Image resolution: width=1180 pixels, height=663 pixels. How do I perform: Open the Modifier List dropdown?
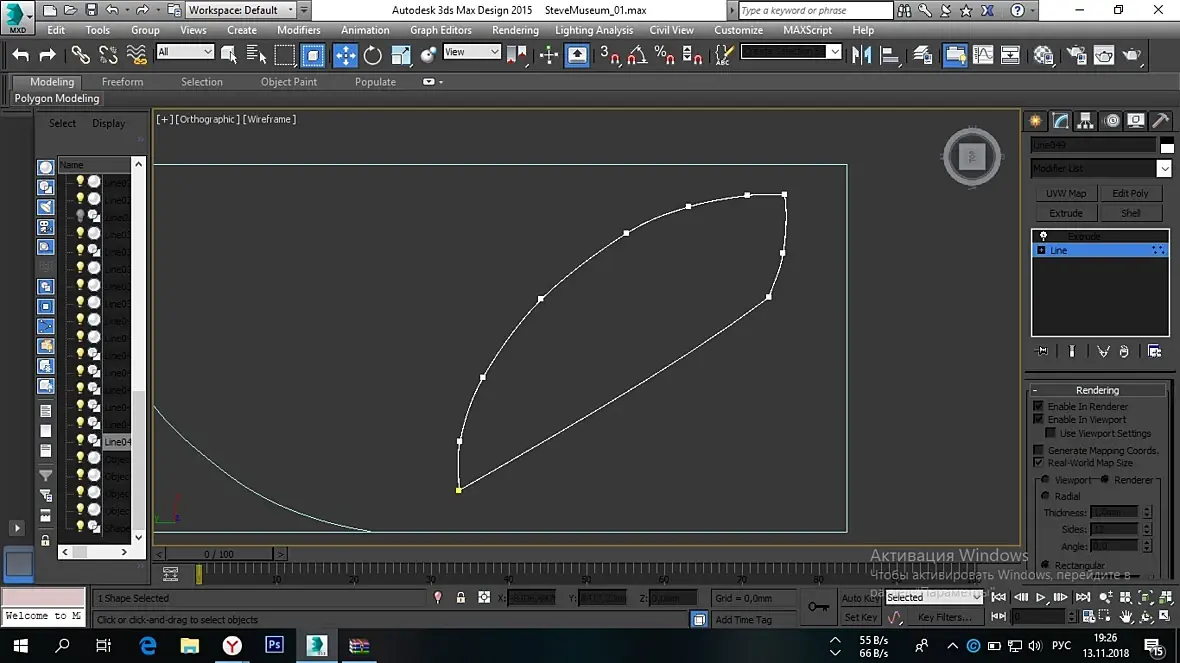(1164, 169)
